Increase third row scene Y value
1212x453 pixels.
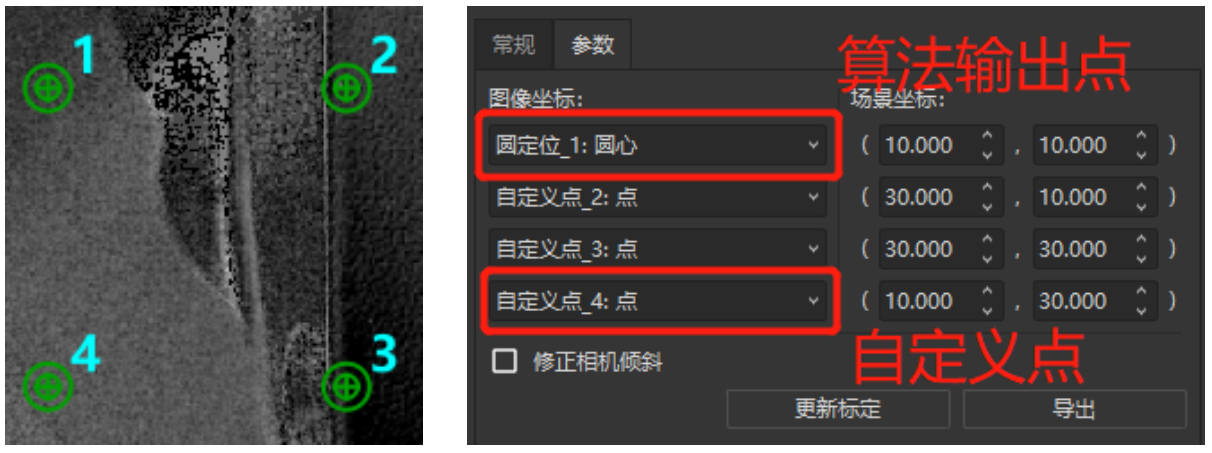tap(1142, 241)
